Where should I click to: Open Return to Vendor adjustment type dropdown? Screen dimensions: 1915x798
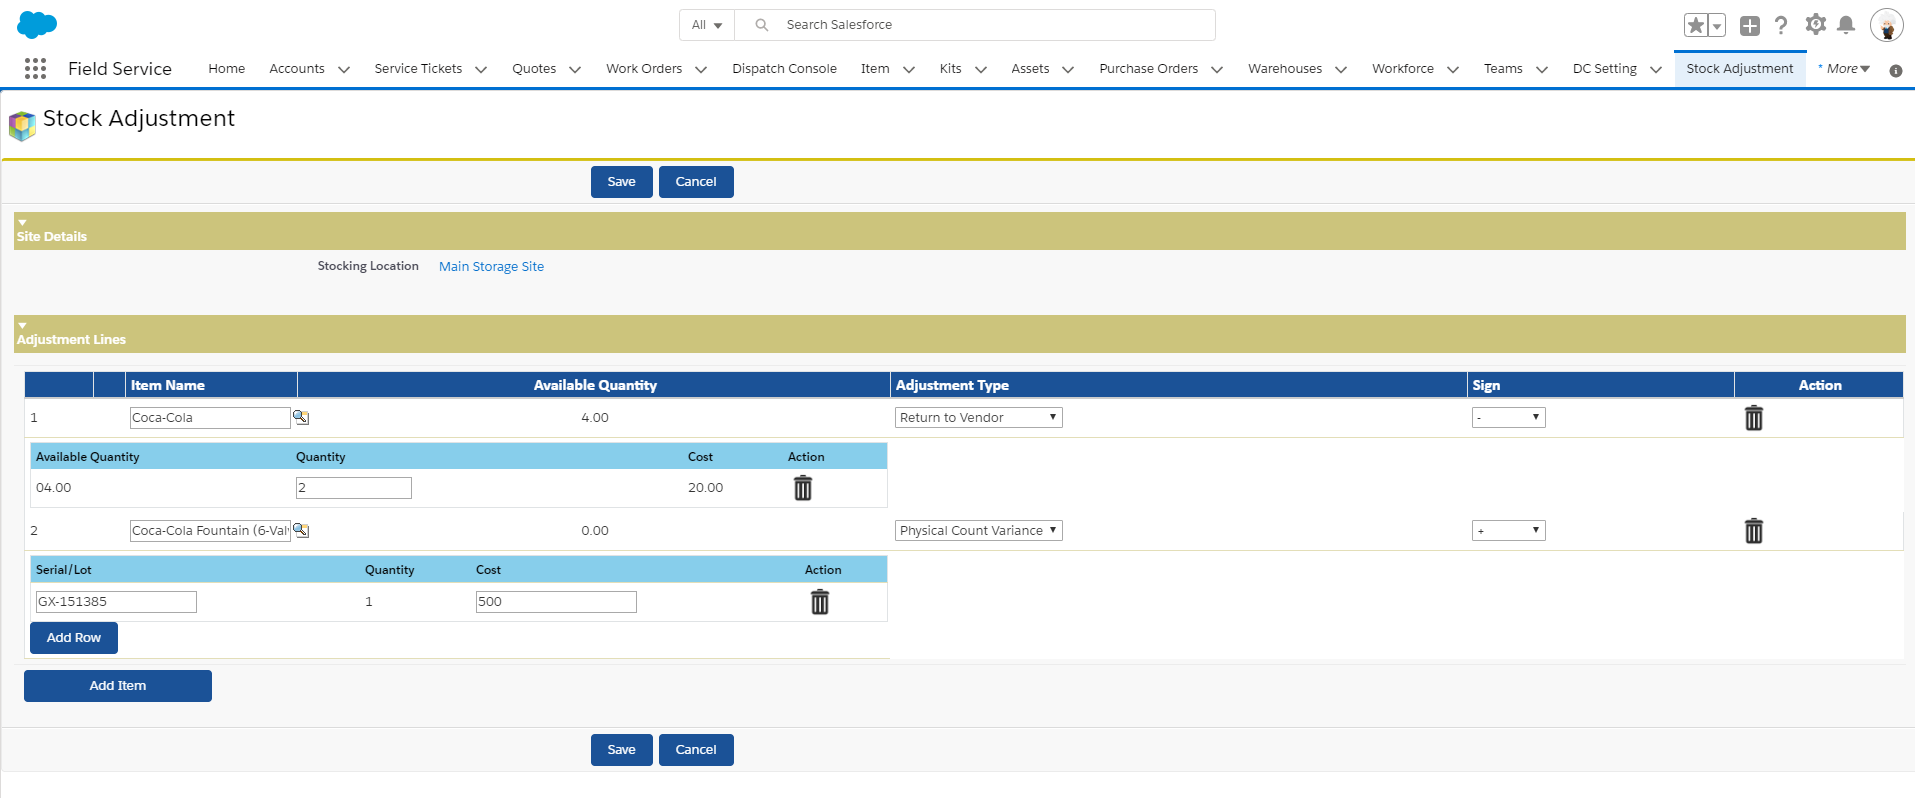pos(979,418)
